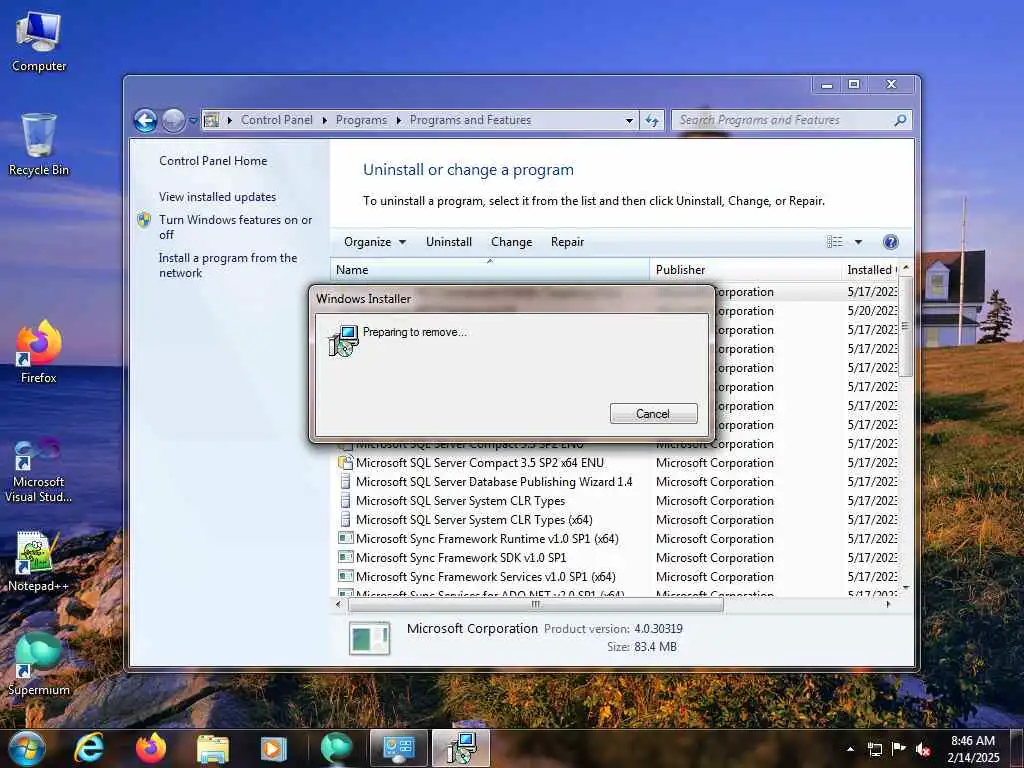Viewport: 1024px width, 768px height.
Task: Sort by the Name column header
Action: [x=490, y=270]
